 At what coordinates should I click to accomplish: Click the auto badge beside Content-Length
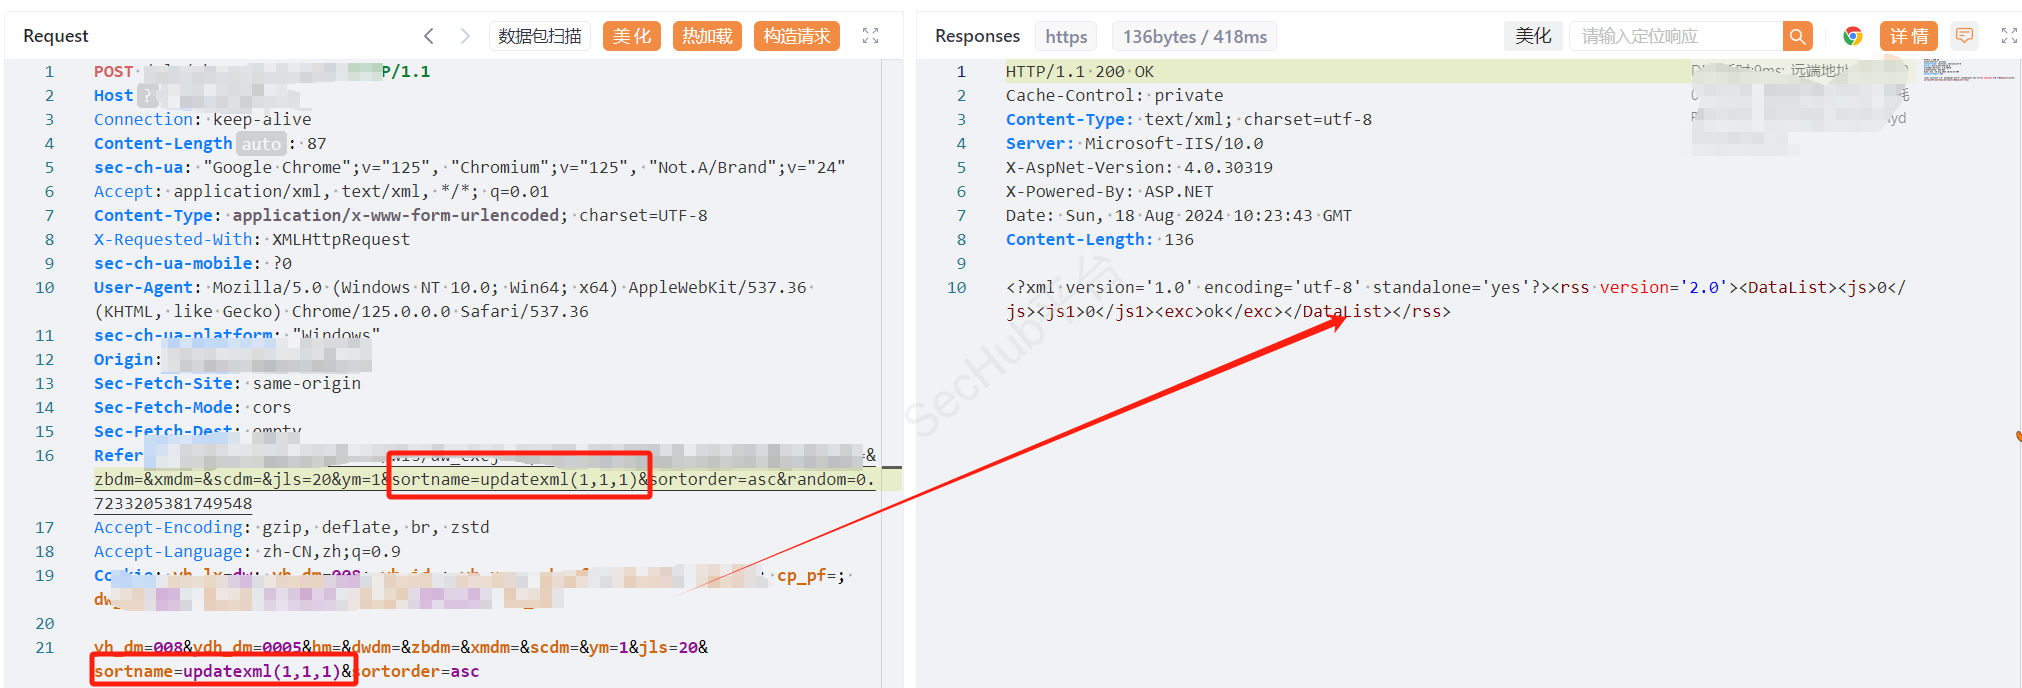pos(261,144)
